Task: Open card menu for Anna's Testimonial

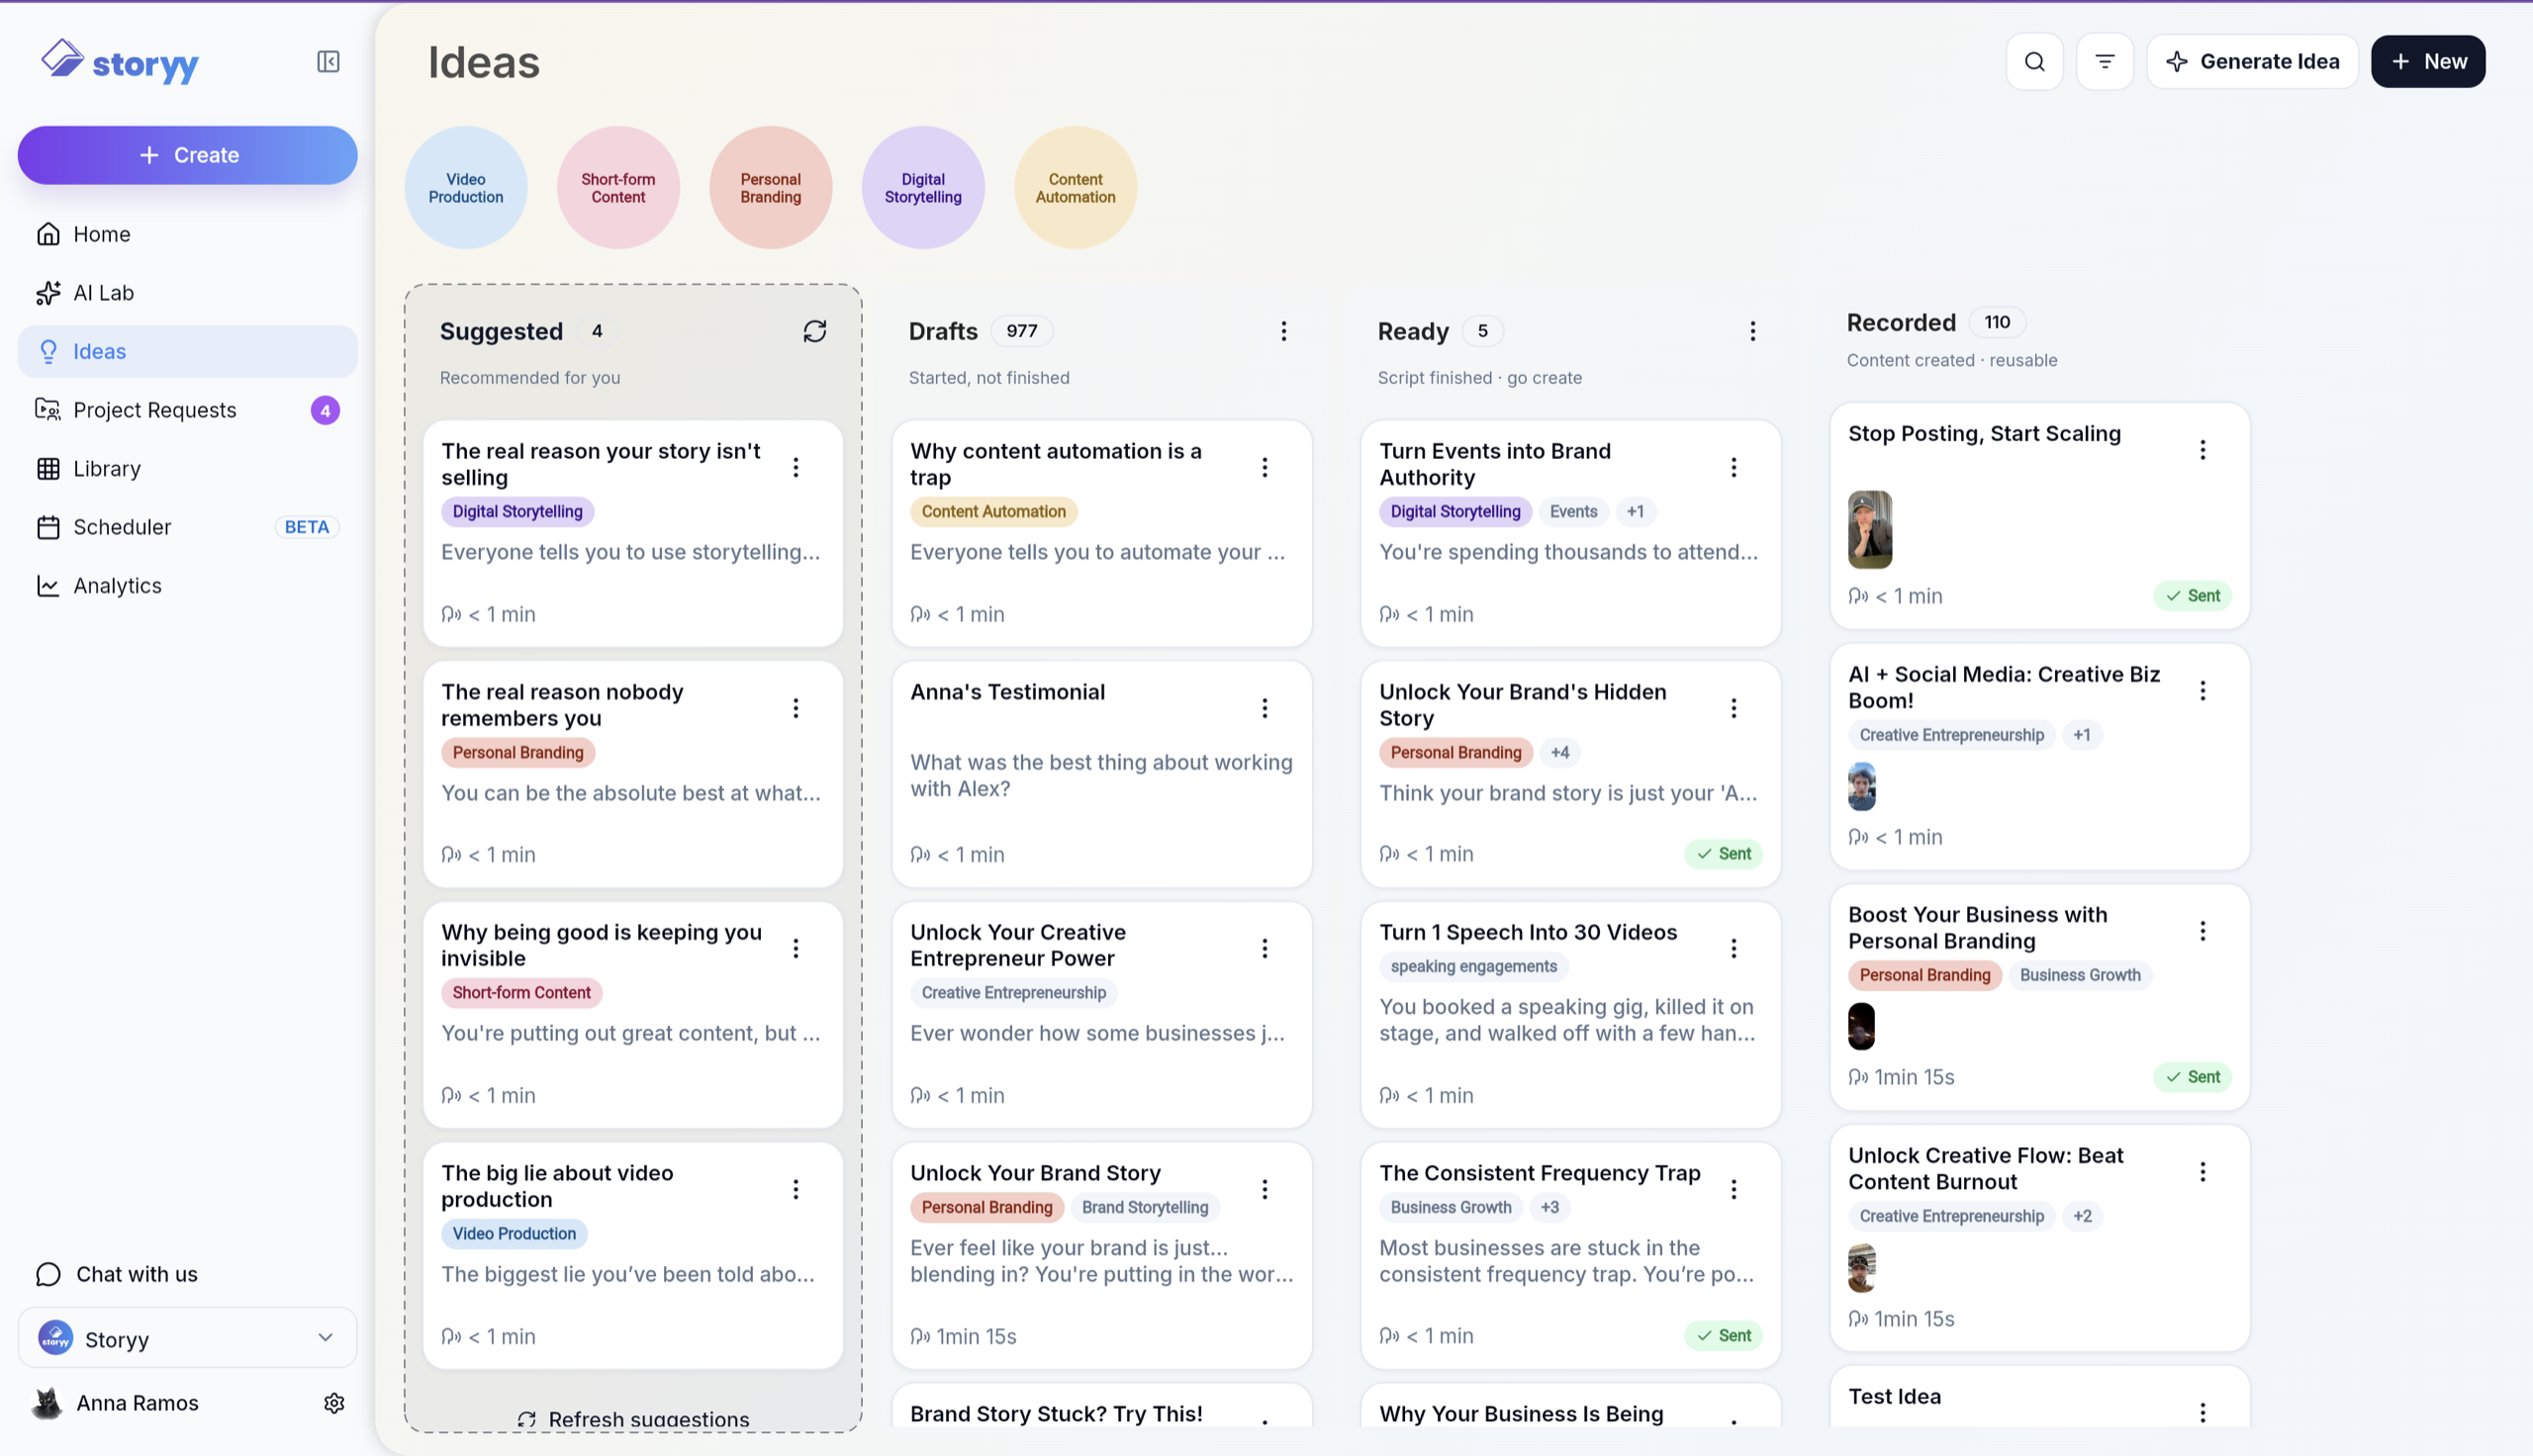Action: (1265, 708)
